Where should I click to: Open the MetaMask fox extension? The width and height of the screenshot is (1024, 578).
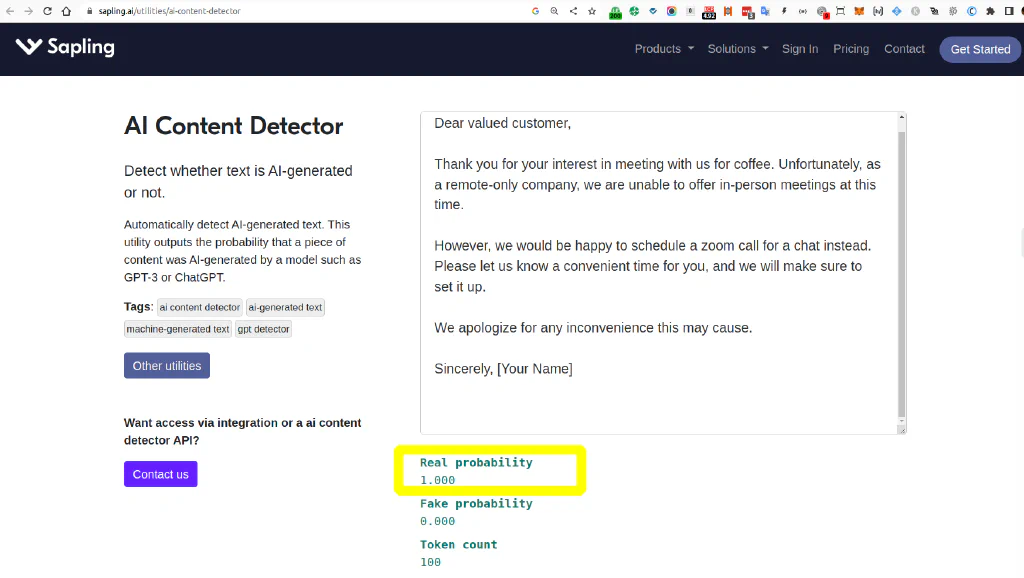pos(859,11)
